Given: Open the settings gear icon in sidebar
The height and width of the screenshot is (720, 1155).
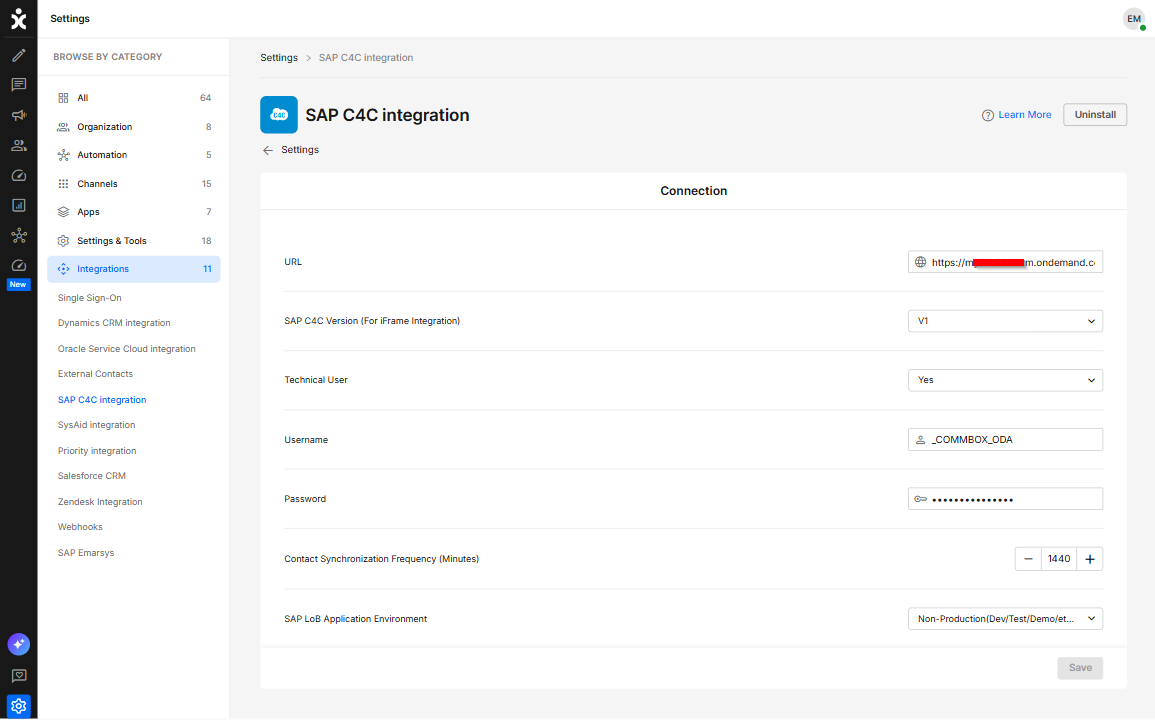Looking at the screenshot, I should click(x=18, y=706).
